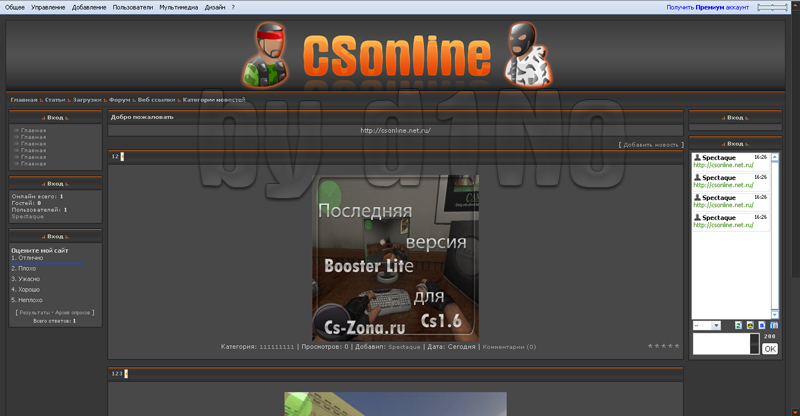The height and width of the screenshot is (416, 800).
Task: Open the Общее admin menu
Action: tap(15, 7)
